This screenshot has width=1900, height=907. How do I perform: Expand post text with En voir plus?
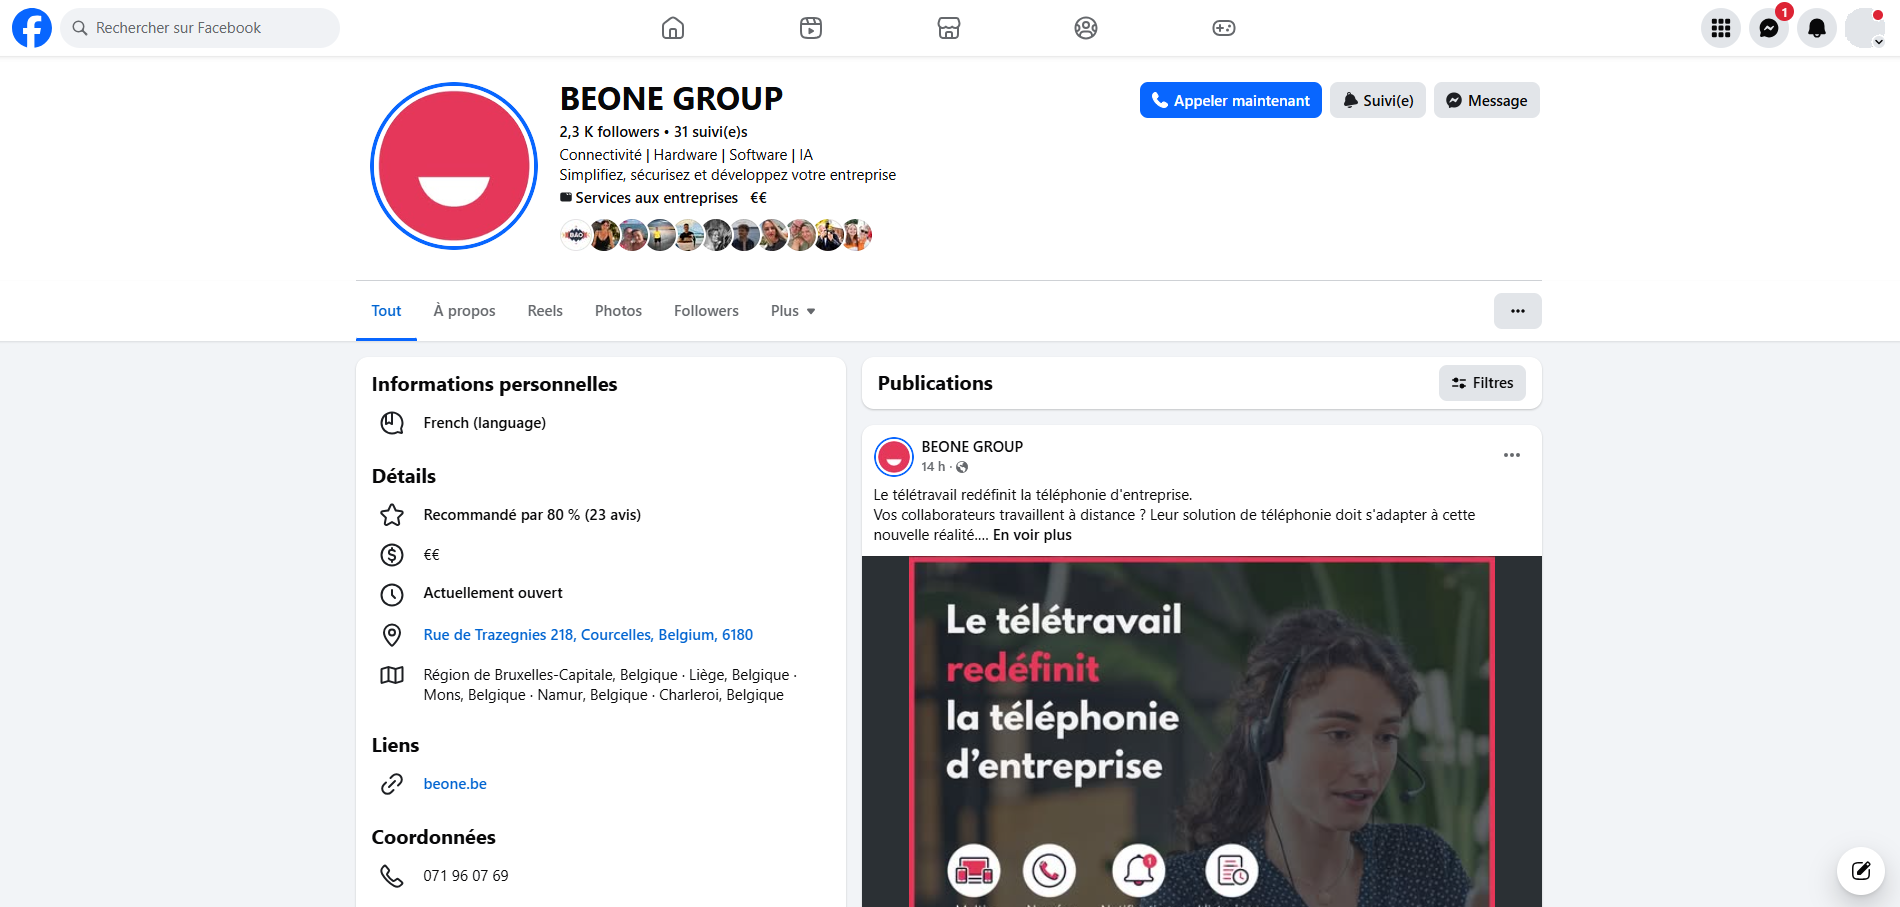click(1032, 535)
